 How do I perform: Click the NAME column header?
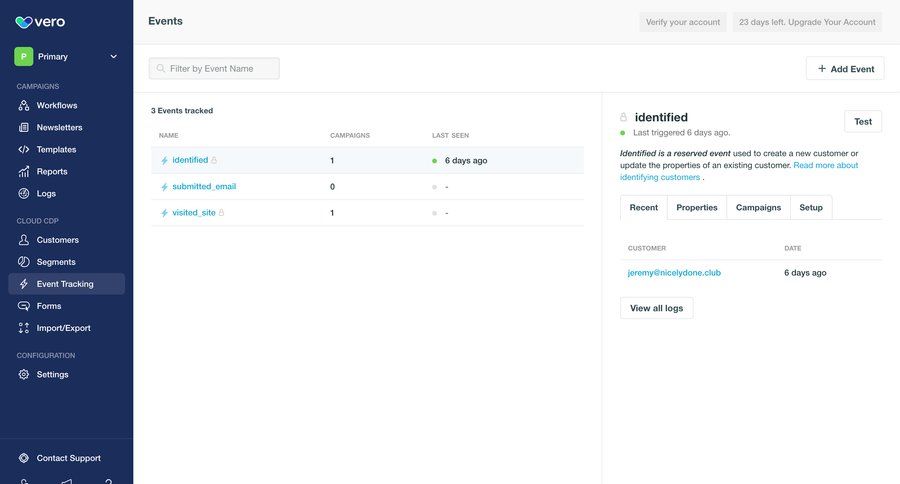pyautogui.click(x=169, y=135)
